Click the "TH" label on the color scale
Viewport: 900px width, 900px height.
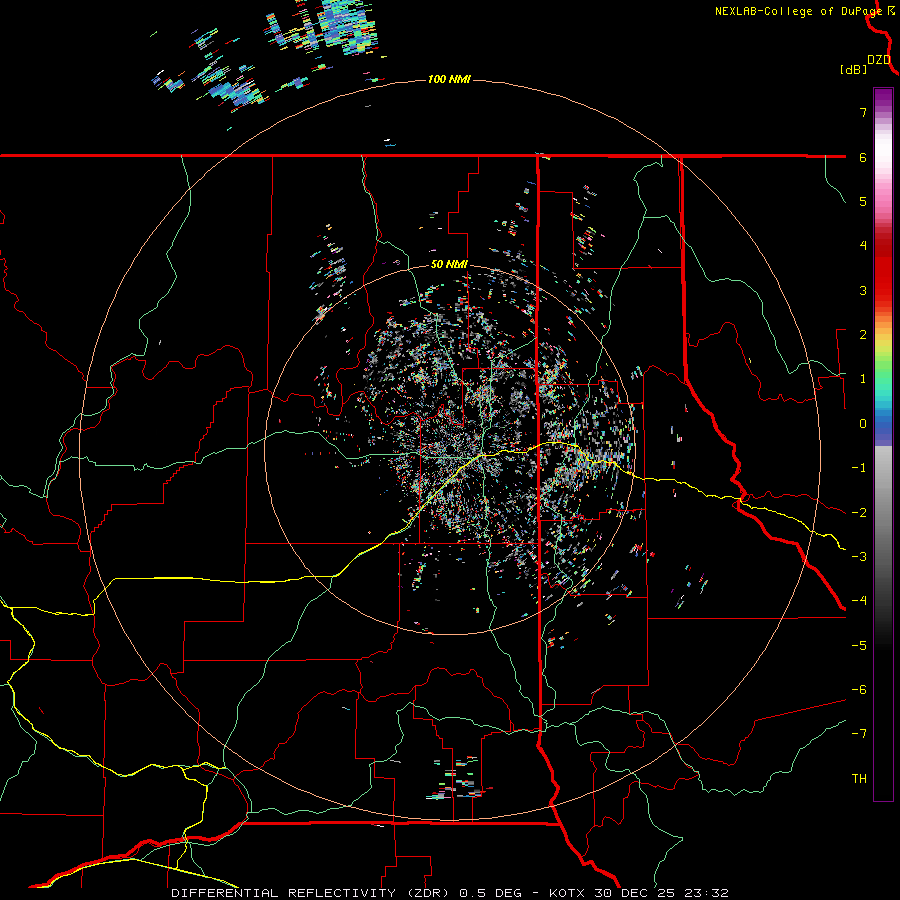tap(859, 779)
